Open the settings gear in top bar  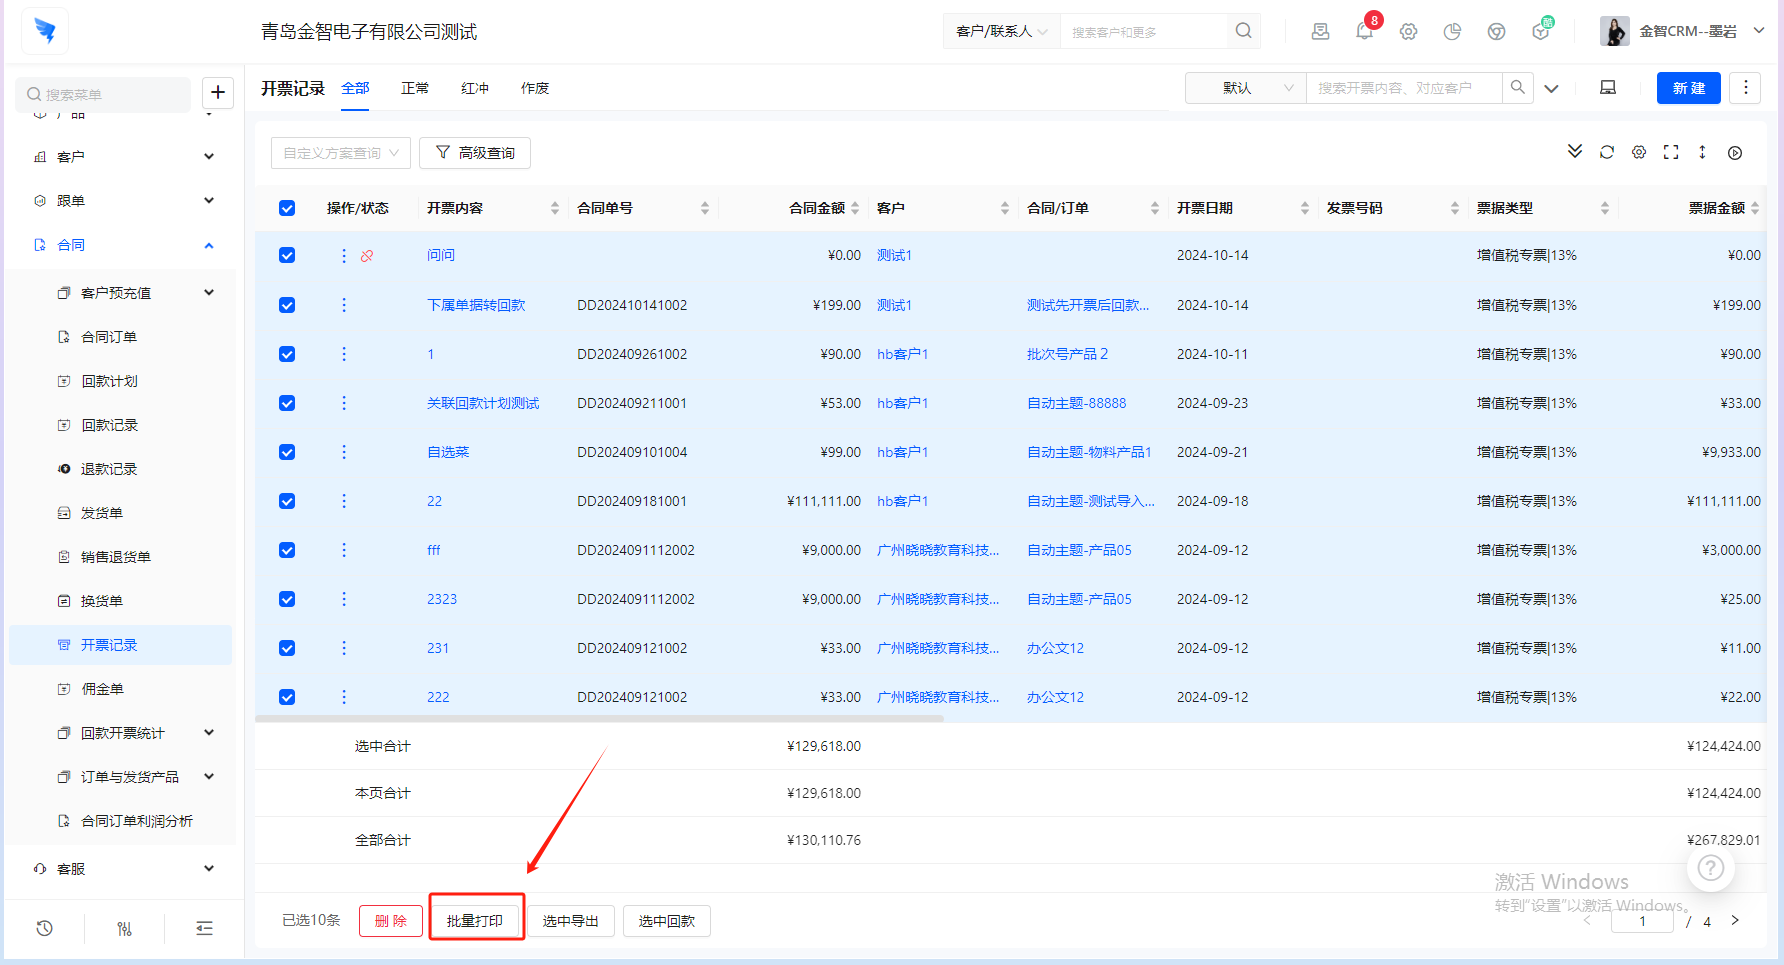click(x=1408, y=31)
